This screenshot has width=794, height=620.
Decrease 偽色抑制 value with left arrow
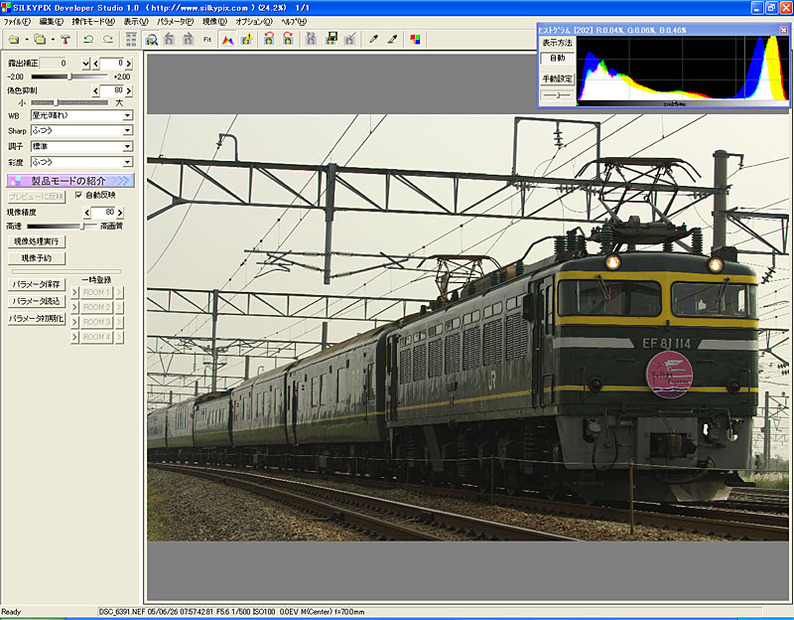(96, 91)
